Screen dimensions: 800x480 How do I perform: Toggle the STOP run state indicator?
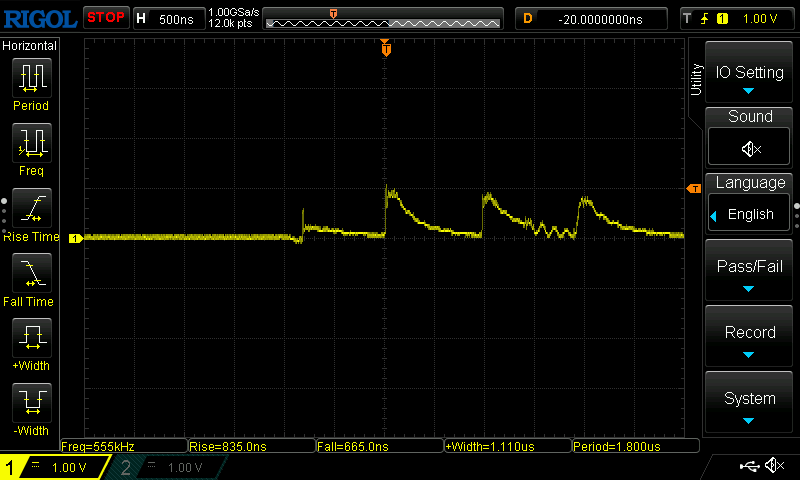pos(105,17)
